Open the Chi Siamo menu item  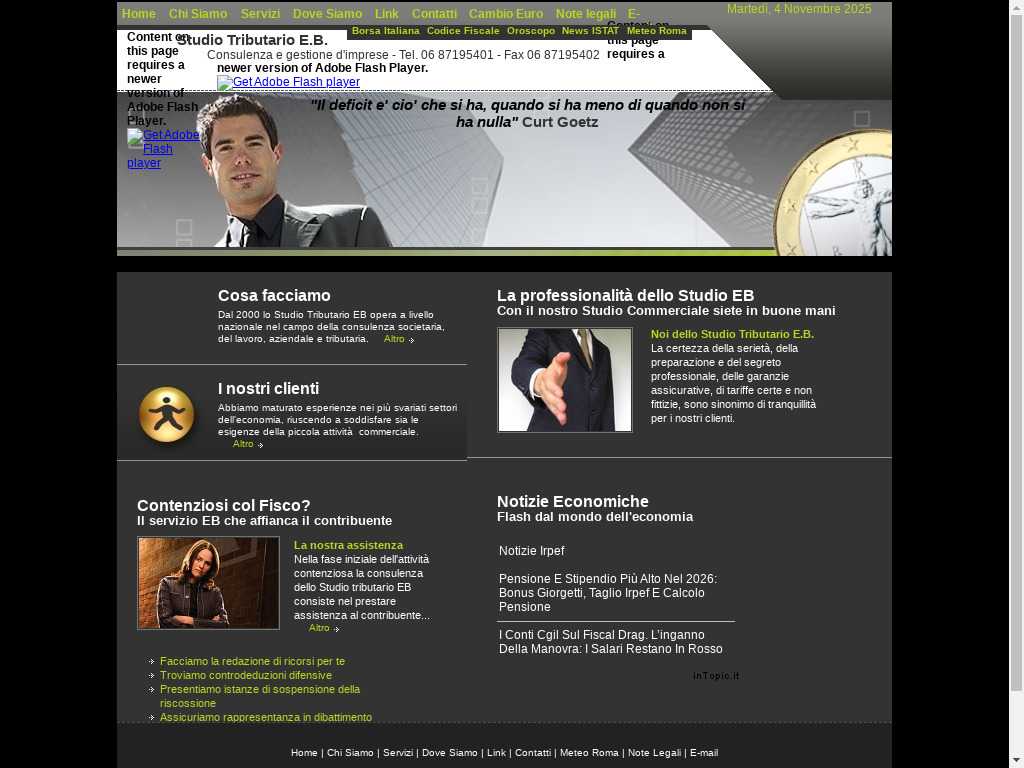click(198, 14)
